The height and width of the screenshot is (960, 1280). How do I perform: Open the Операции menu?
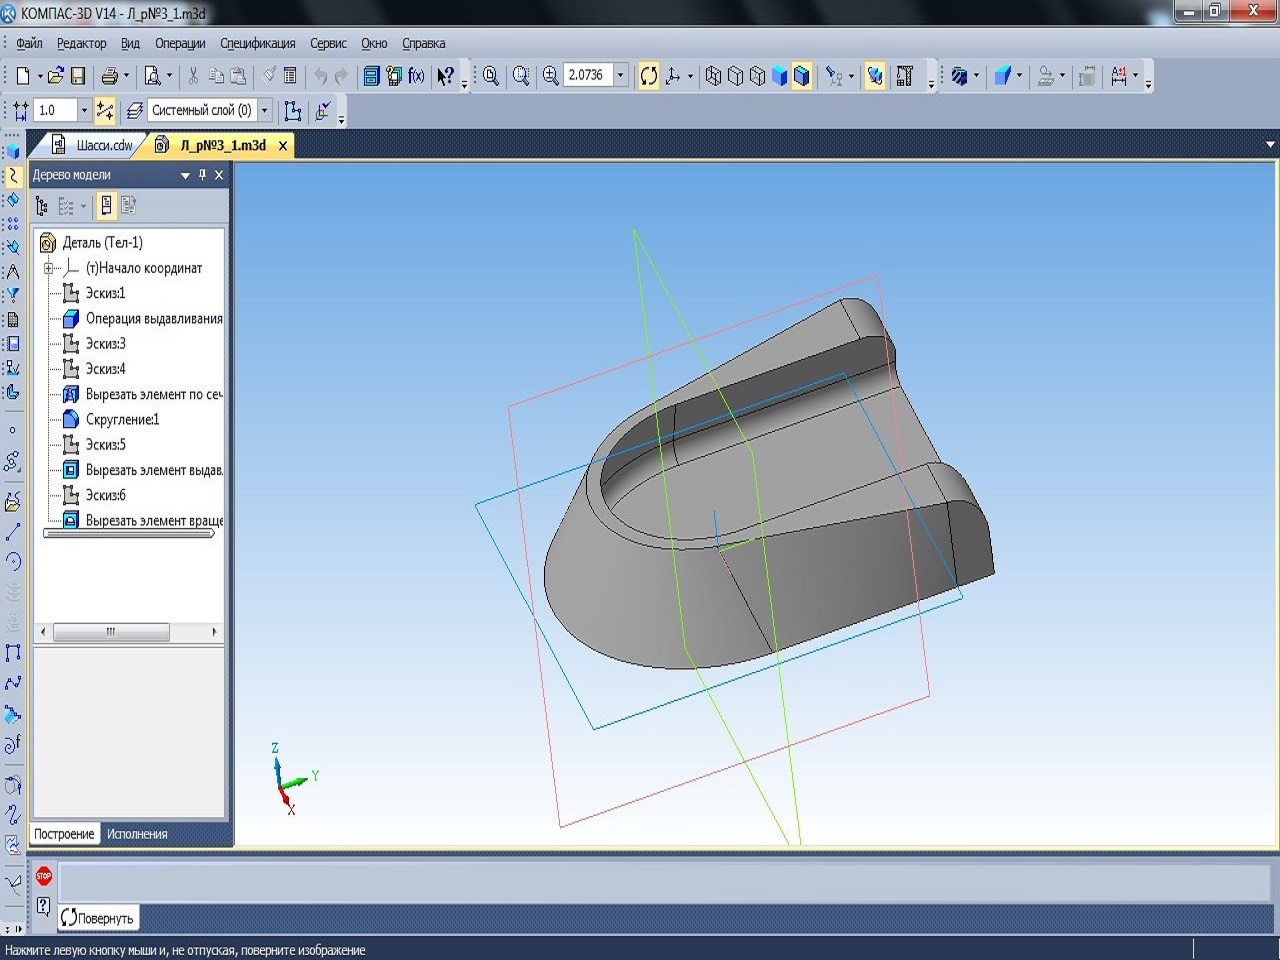[x=180, y=43]
